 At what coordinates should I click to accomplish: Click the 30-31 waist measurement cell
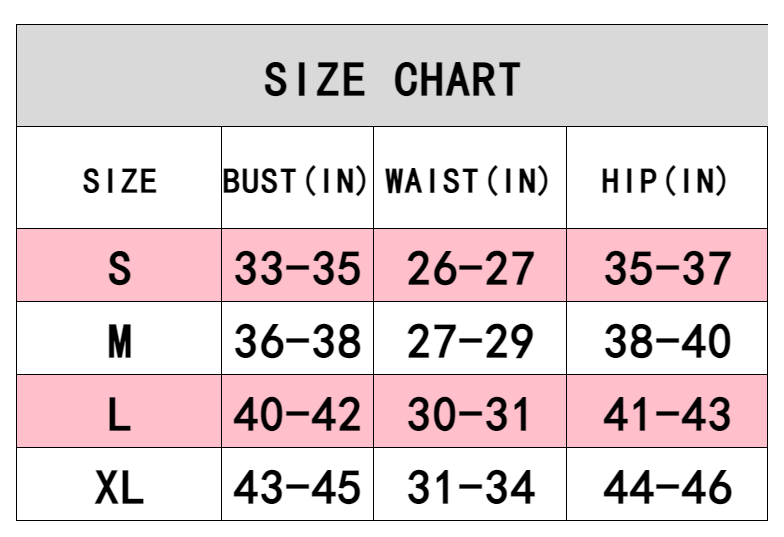click(x=469, y=414)
